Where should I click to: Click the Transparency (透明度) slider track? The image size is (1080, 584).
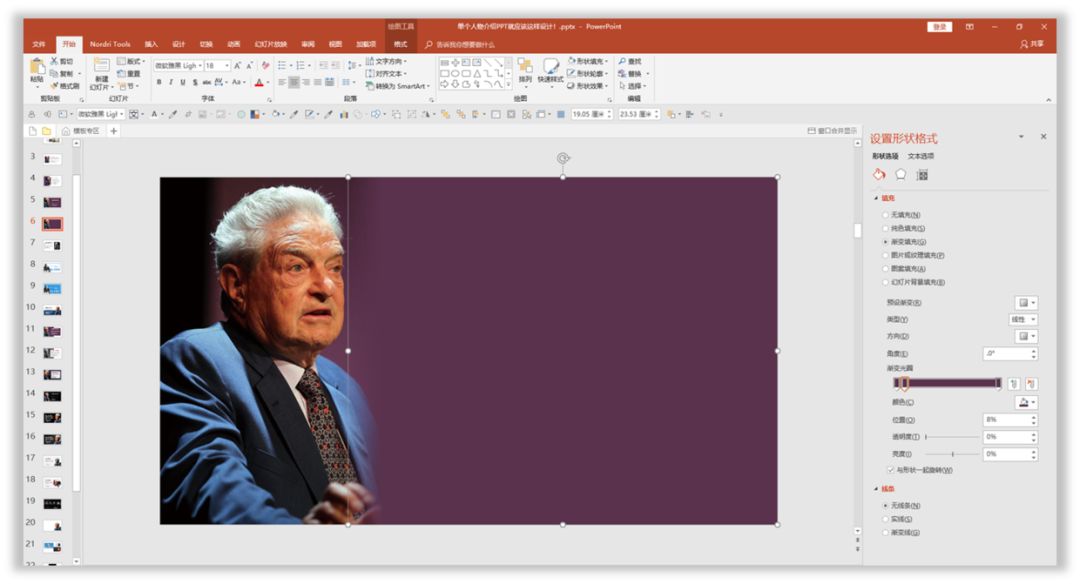pyautogui.click(x=952, y=437)
